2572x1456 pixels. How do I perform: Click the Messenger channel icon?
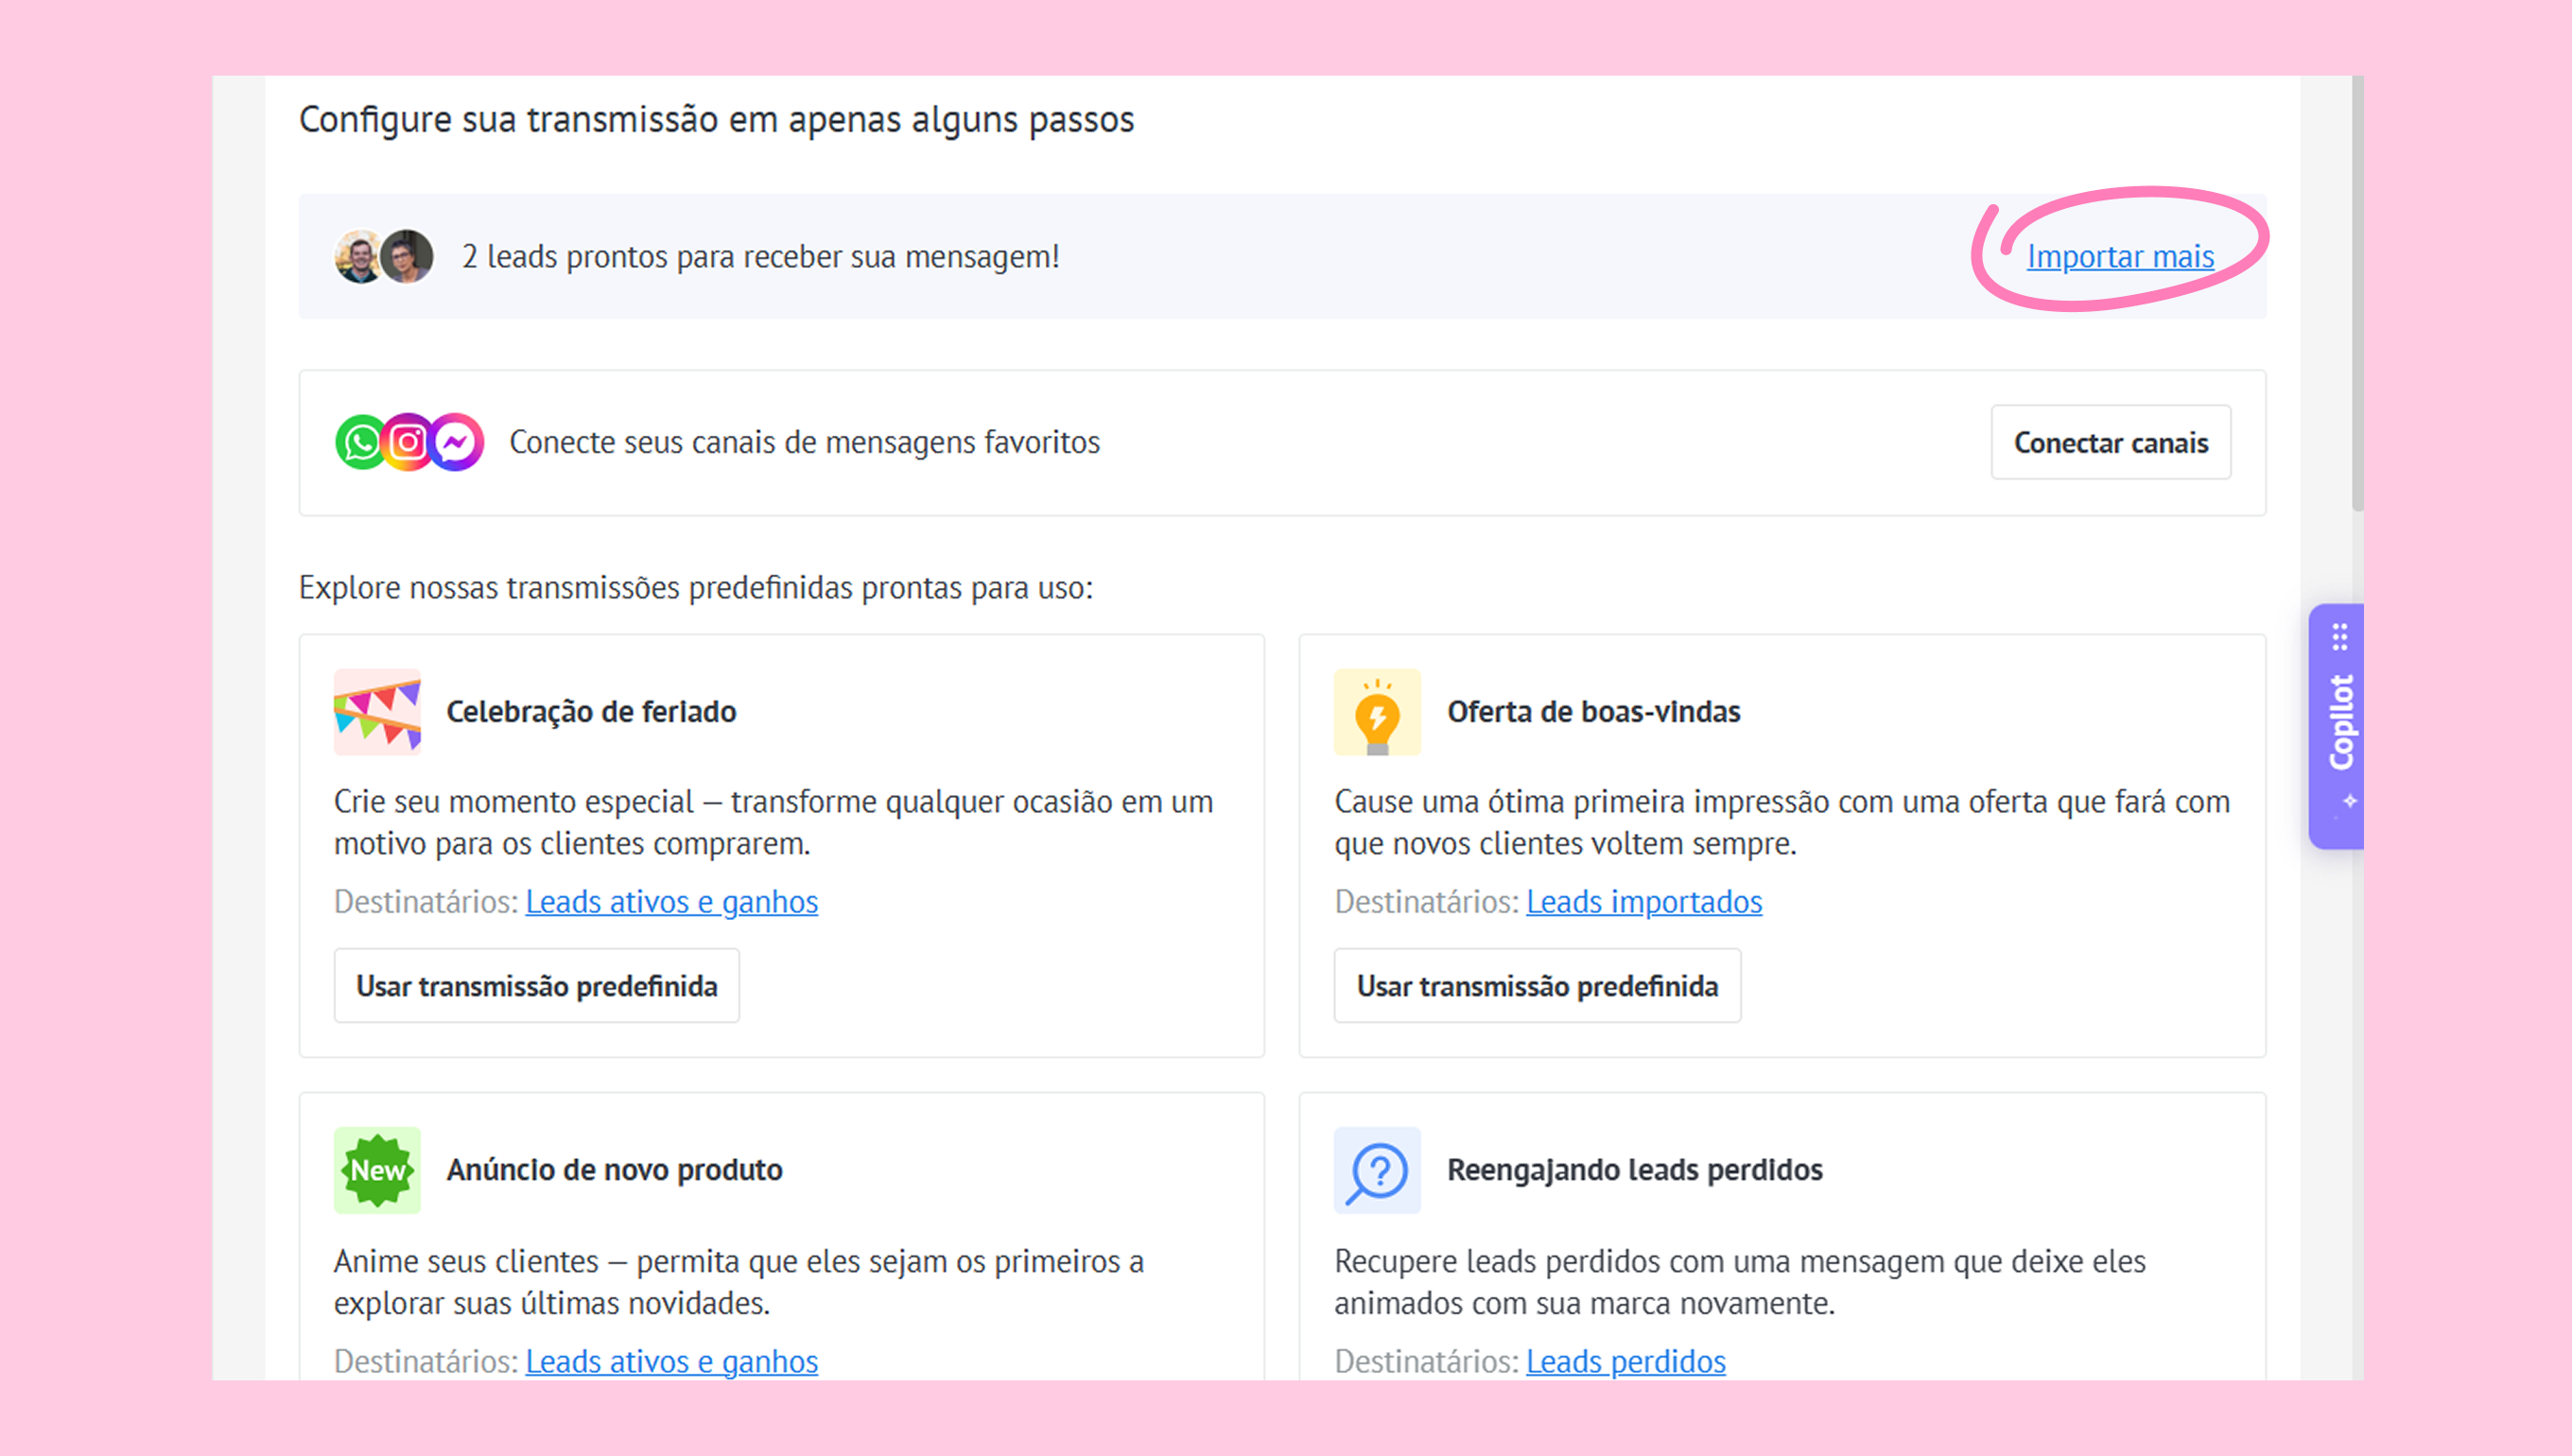[x=457, y=442]
